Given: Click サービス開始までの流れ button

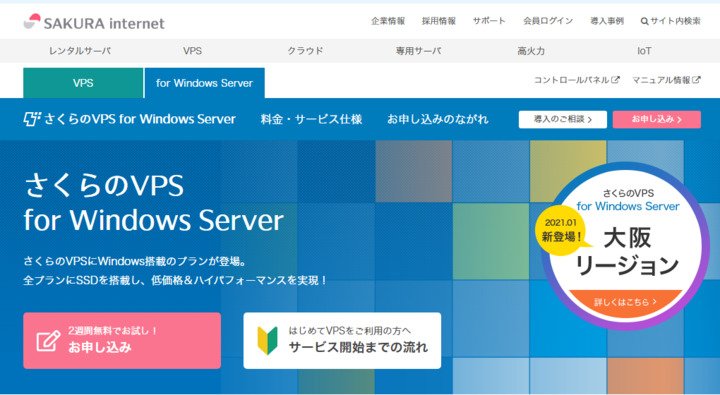Looking at the screenshot, I should click(x=342, y=340).
